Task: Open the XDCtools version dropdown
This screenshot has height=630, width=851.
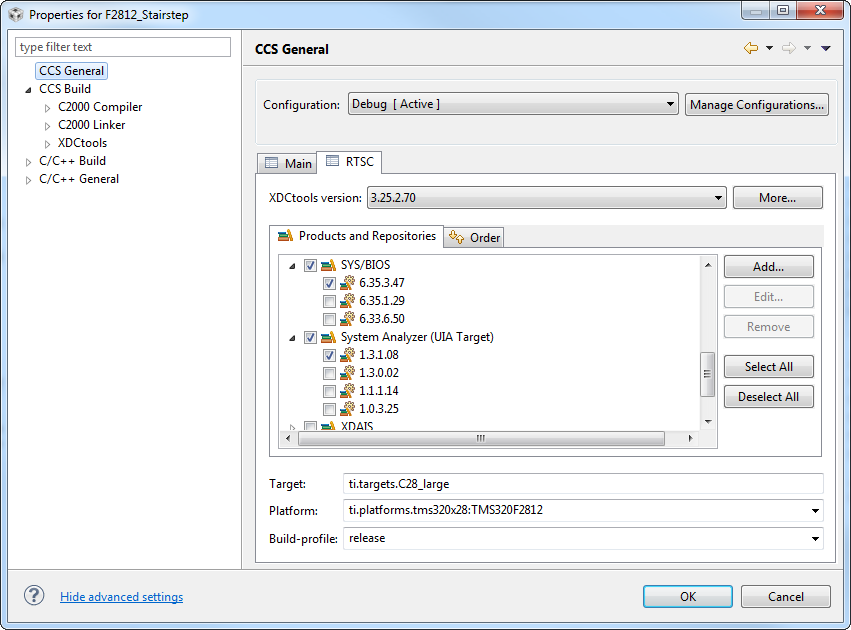Action: click(547, 198)
